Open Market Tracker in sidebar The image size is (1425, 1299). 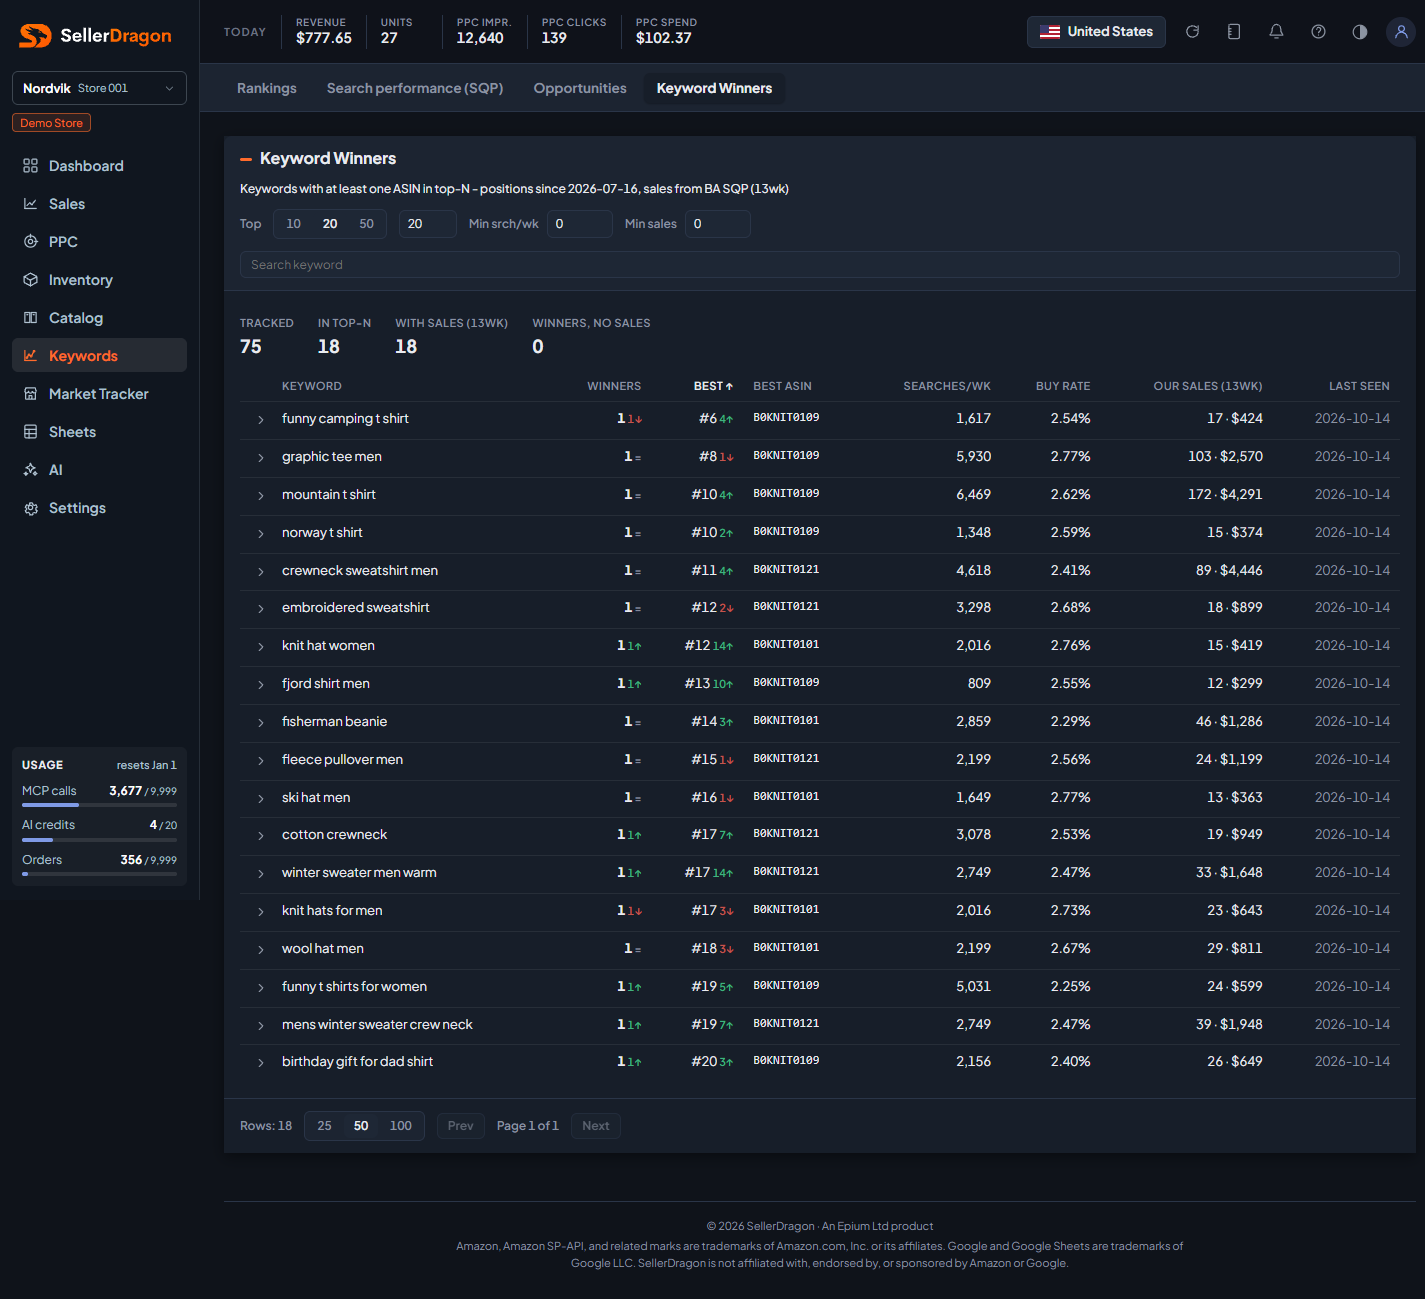coord(99,394)
